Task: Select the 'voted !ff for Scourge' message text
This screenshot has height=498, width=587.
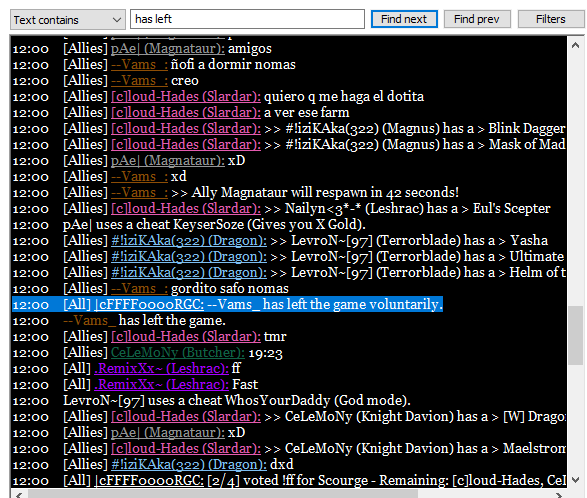Action: (387, 481)
